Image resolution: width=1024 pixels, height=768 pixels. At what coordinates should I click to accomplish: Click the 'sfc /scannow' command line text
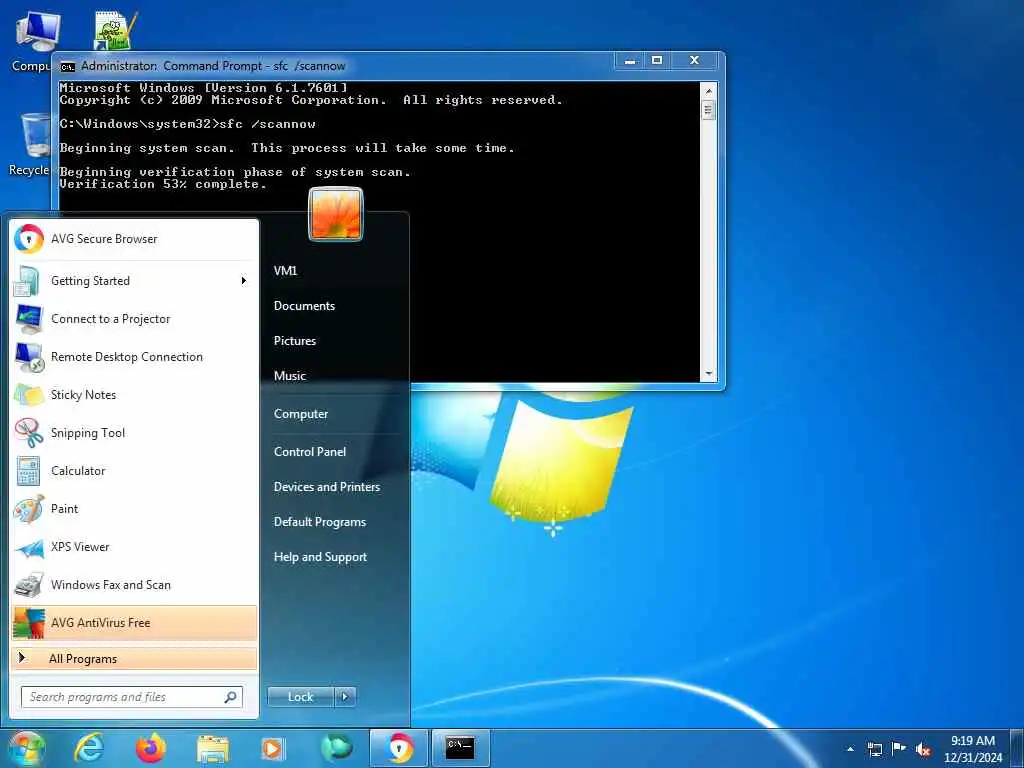(x=268, y=124)
